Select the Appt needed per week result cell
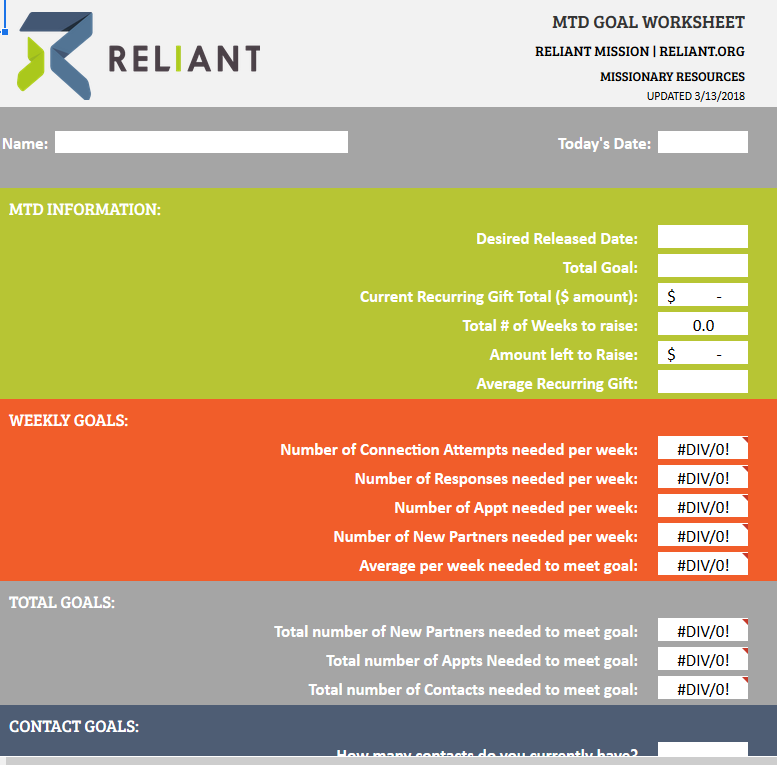Image resolution: width=777 pixels, height=765 pixels. (702, 507)
